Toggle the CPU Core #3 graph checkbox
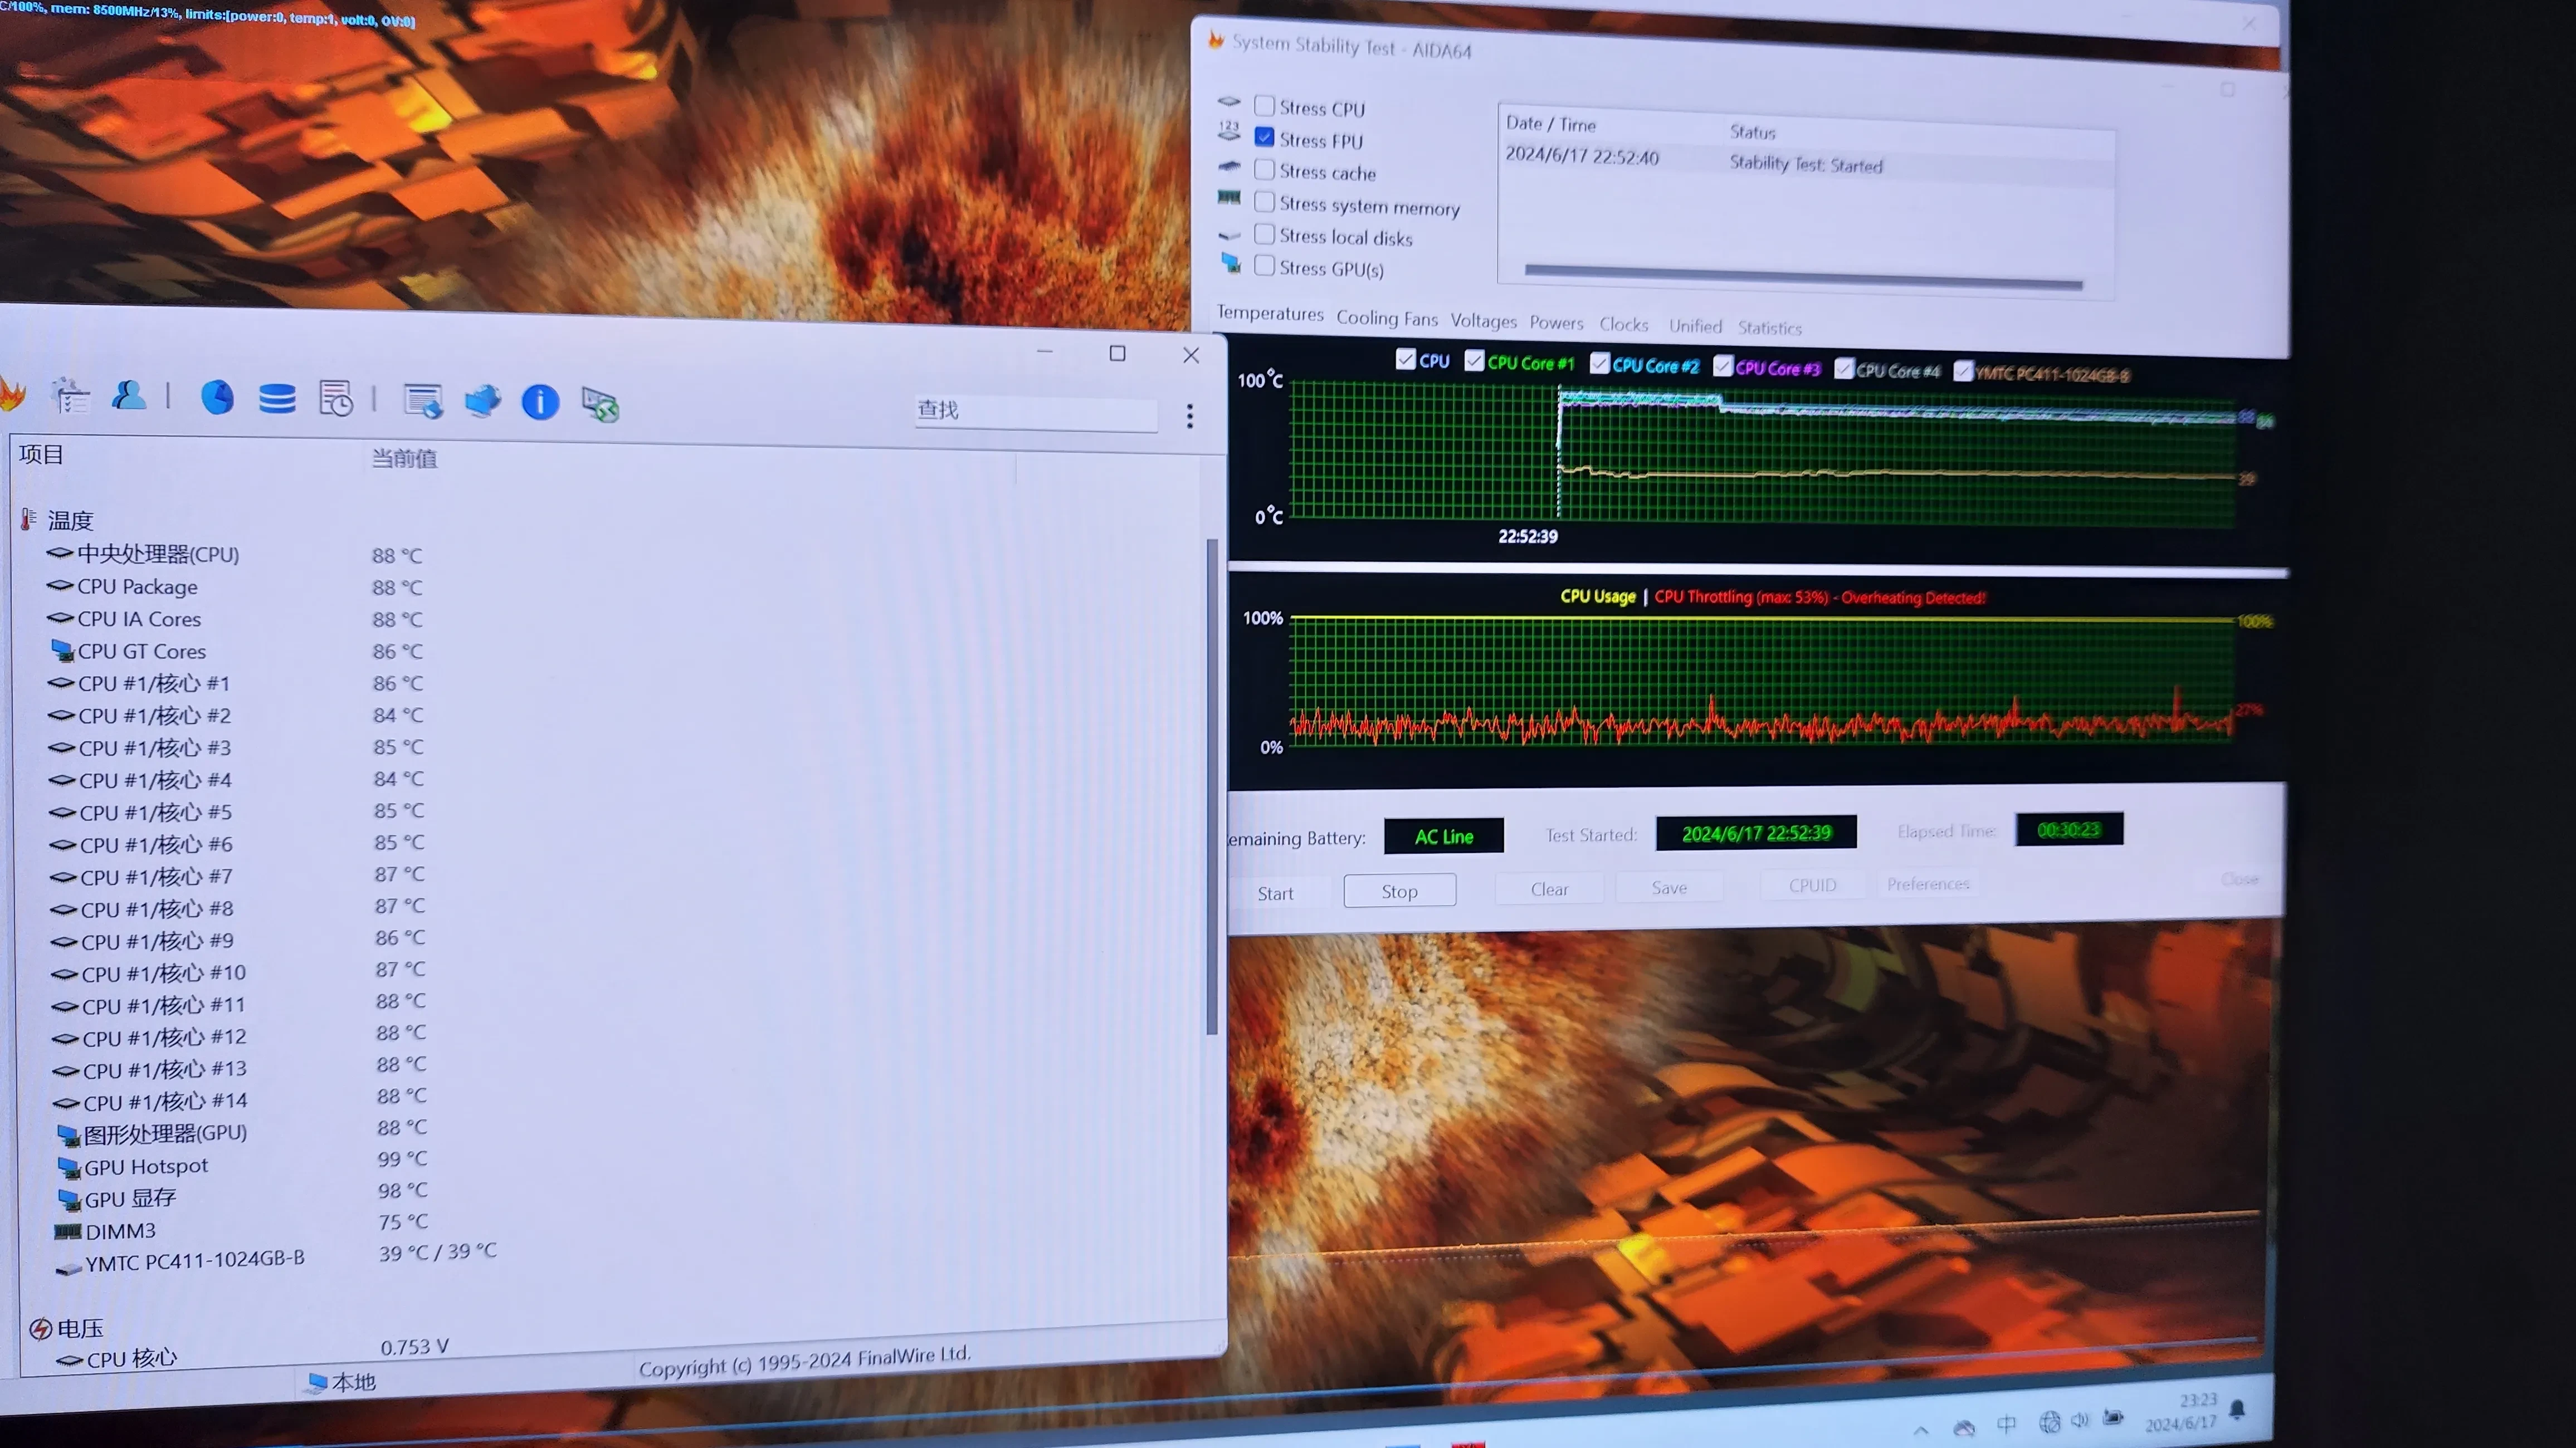2576x1448 pixels. pyautogui.click(x=1722, y=366)
